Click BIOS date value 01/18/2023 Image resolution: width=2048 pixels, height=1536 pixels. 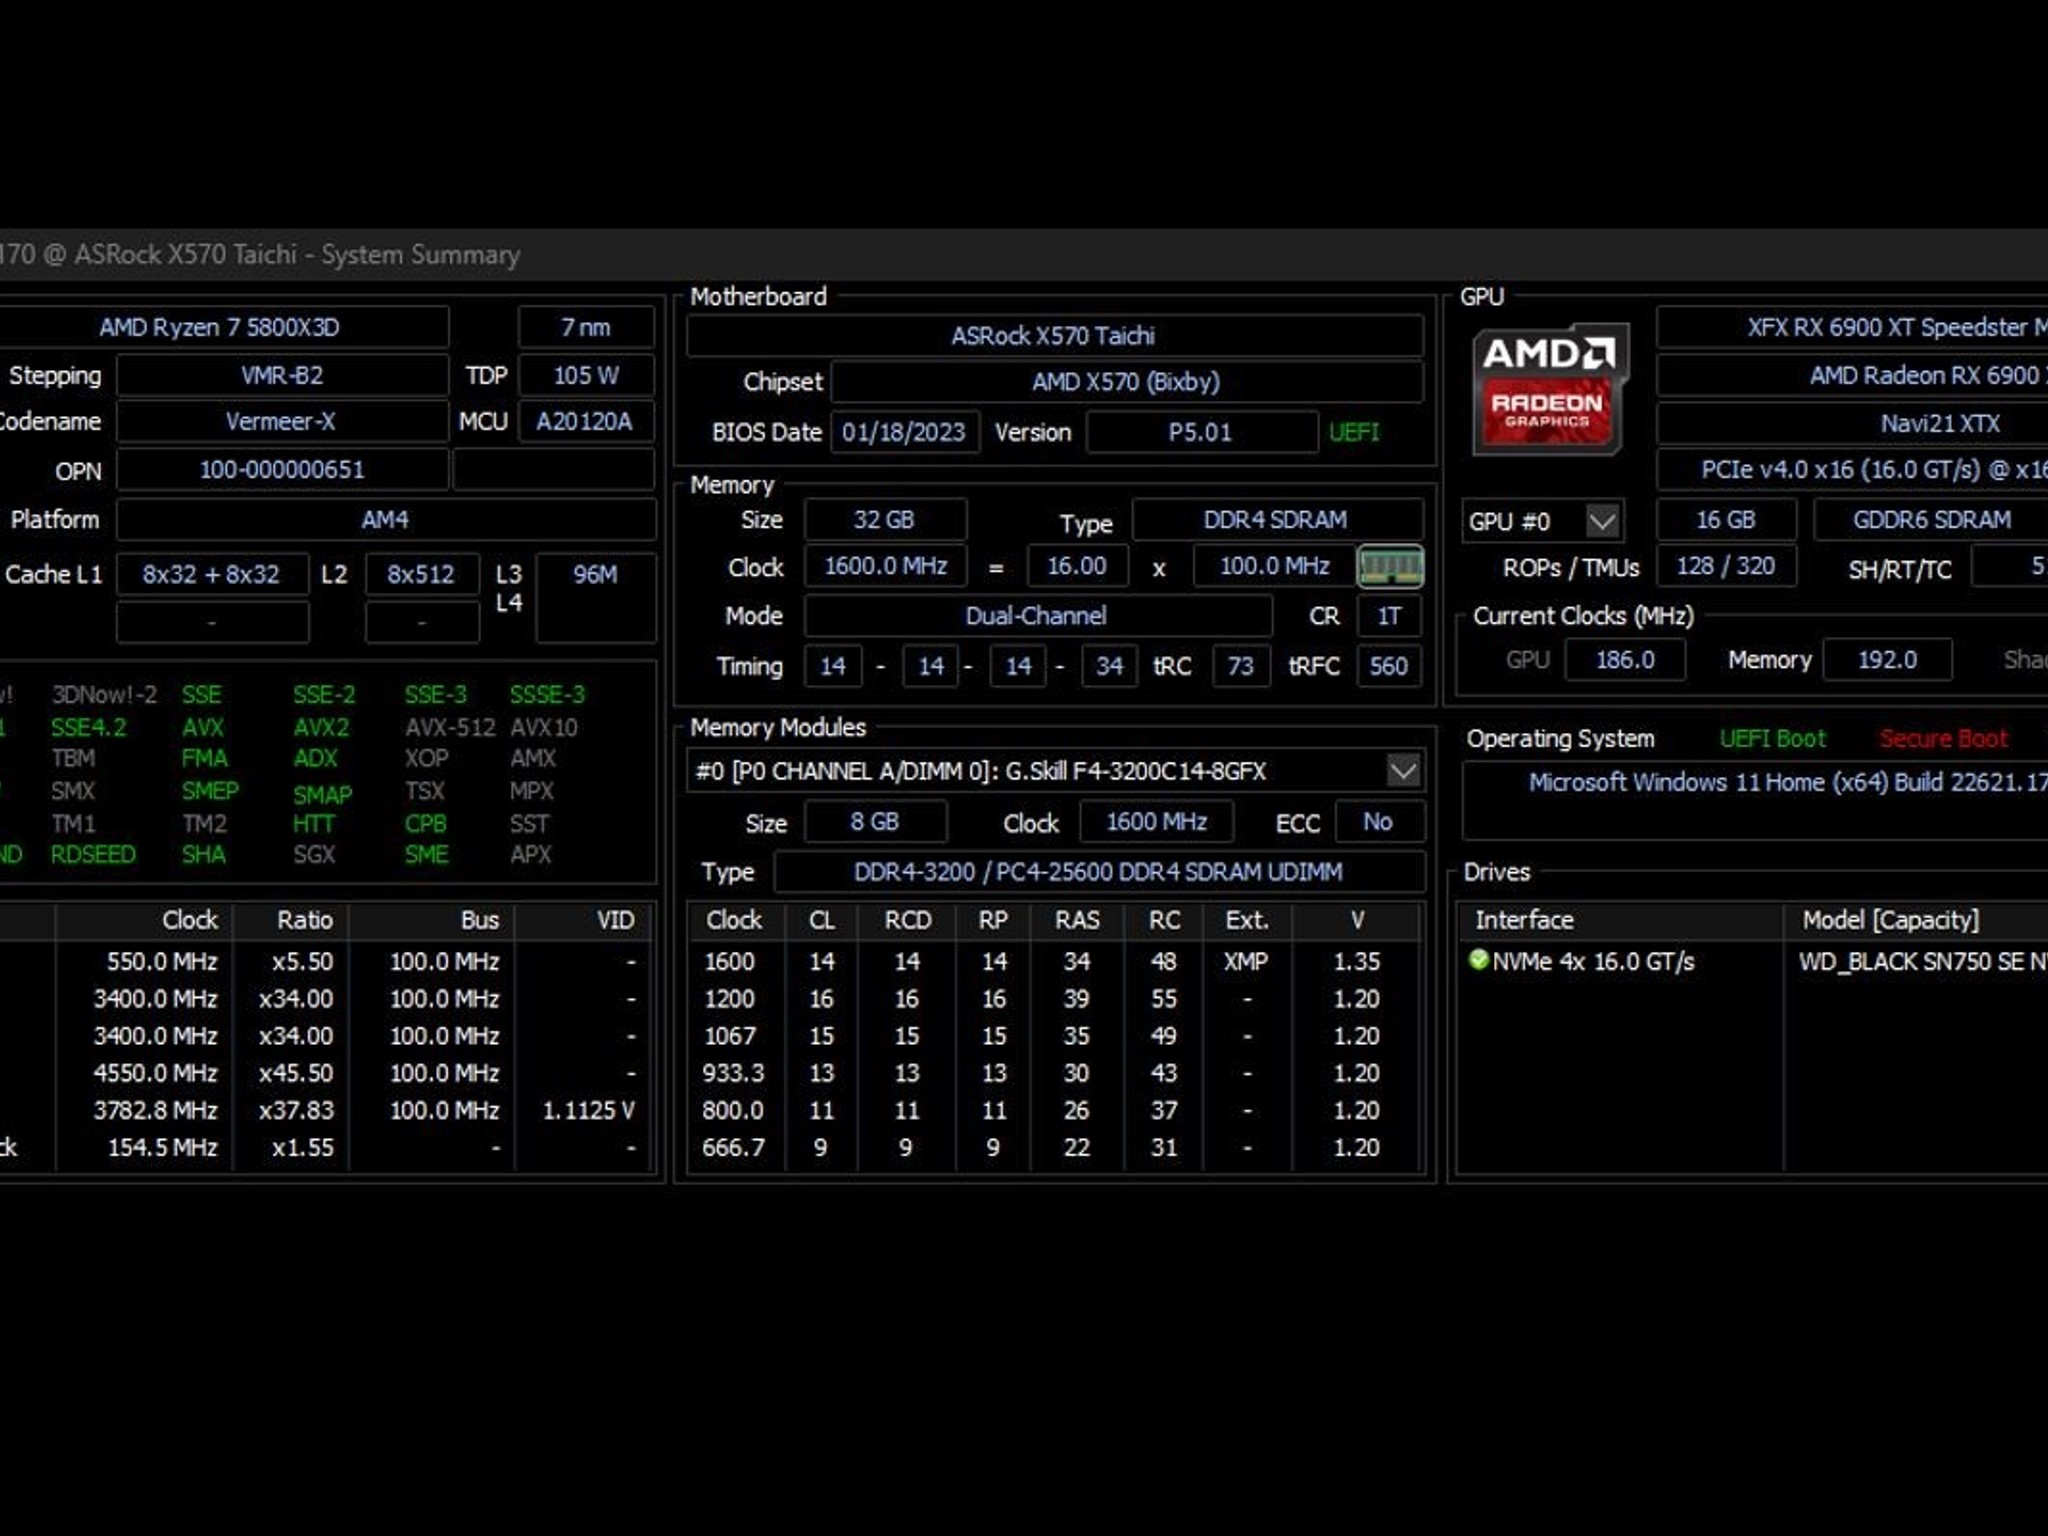tap(904, 432)
